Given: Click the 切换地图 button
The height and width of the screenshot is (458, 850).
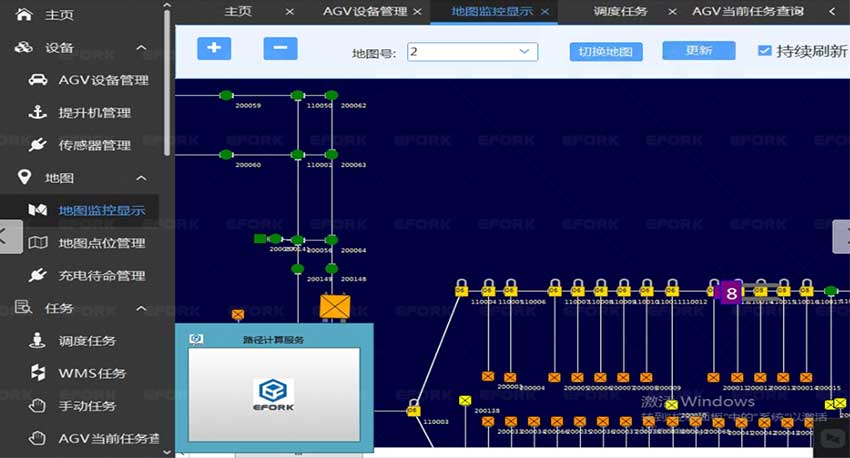Looking at the screenshot, I should 606,52.
